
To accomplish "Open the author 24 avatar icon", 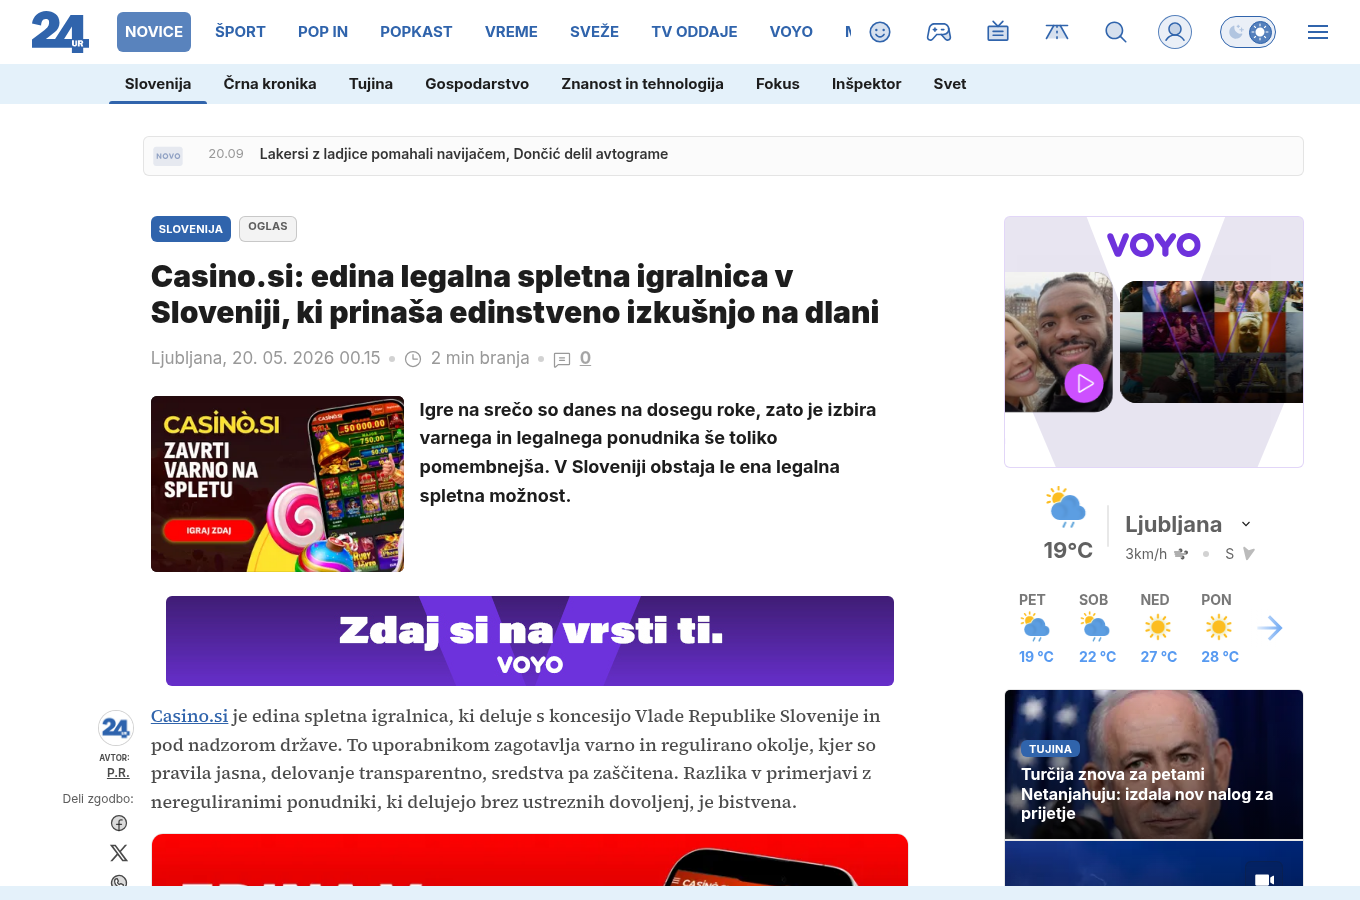I will [116, 729].
